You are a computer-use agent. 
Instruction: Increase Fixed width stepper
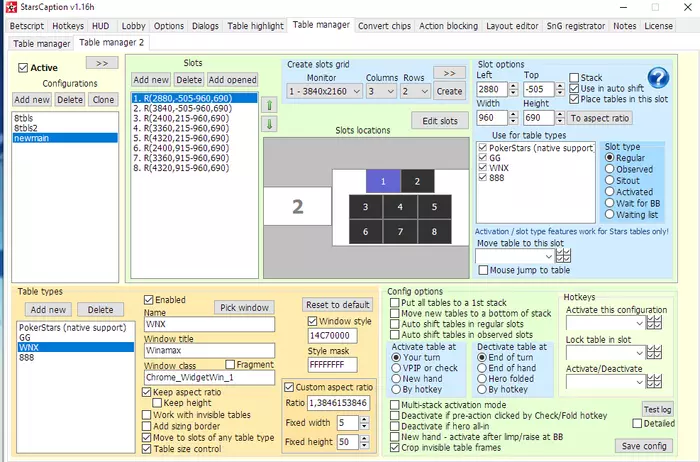tap(364, 420)
